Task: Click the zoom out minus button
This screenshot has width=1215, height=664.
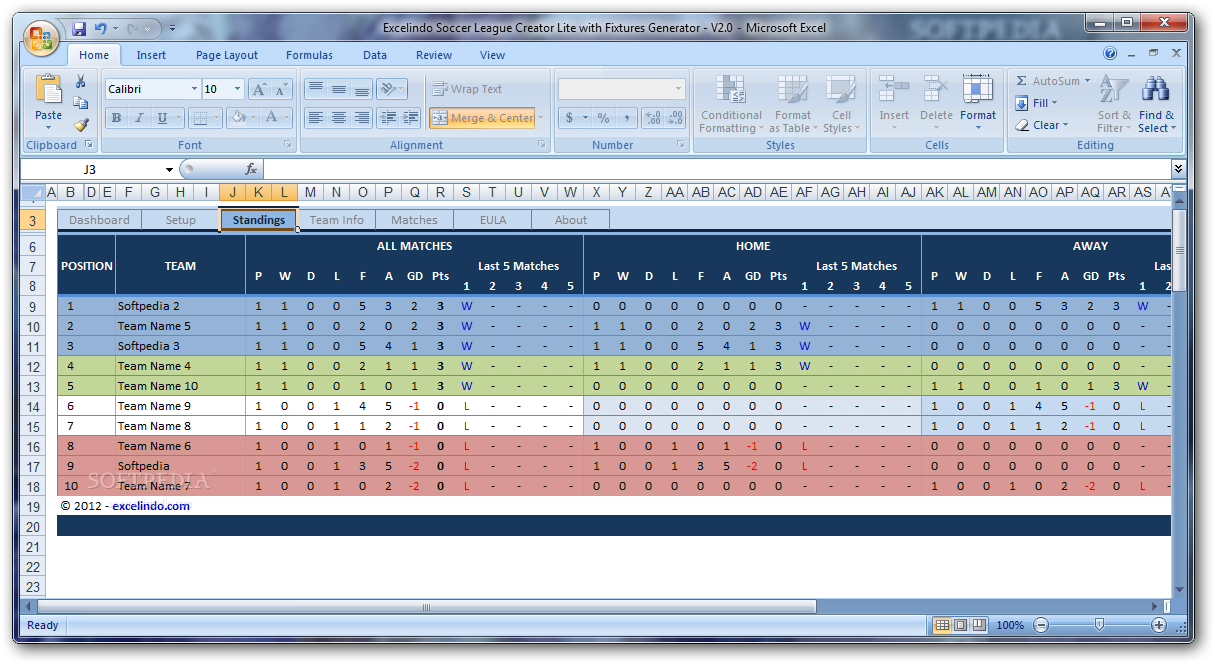Action: pyautogui.click(x=1041, y=625)
